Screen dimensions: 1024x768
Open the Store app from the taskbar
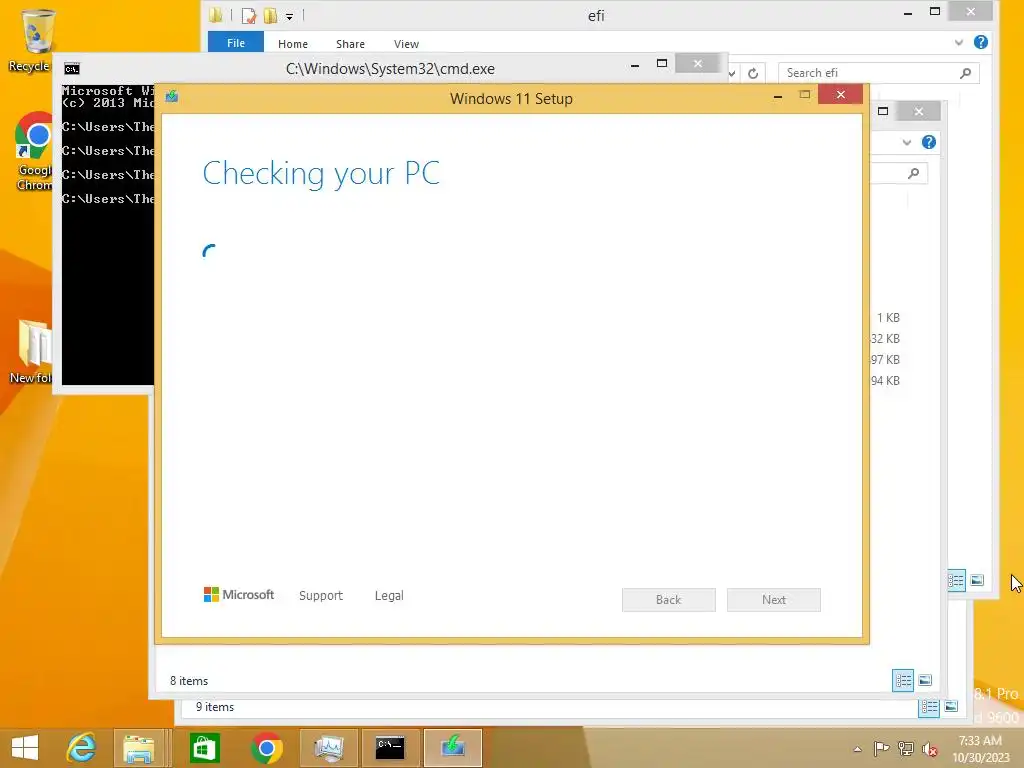pyautogui.click(x=204, y=748)
